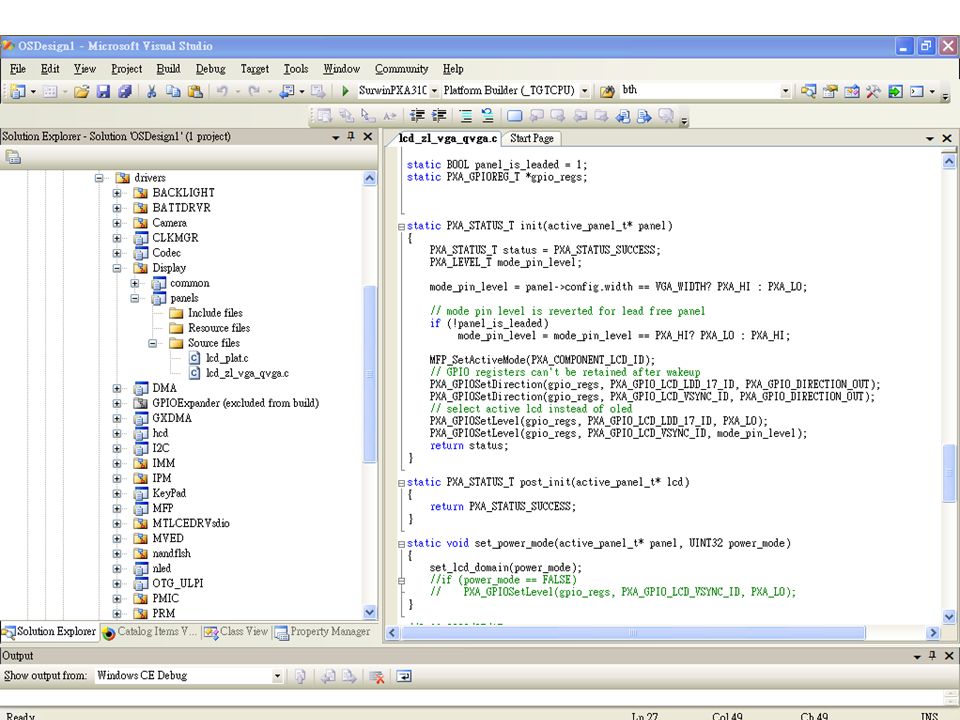
Task: Click the 'return status;' line in code
Action: (469, 446)
